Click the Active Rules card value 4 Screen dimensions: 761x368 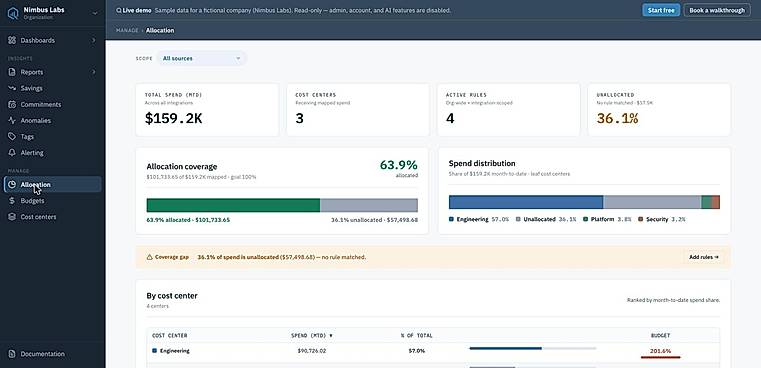click(x=450, y=118)
